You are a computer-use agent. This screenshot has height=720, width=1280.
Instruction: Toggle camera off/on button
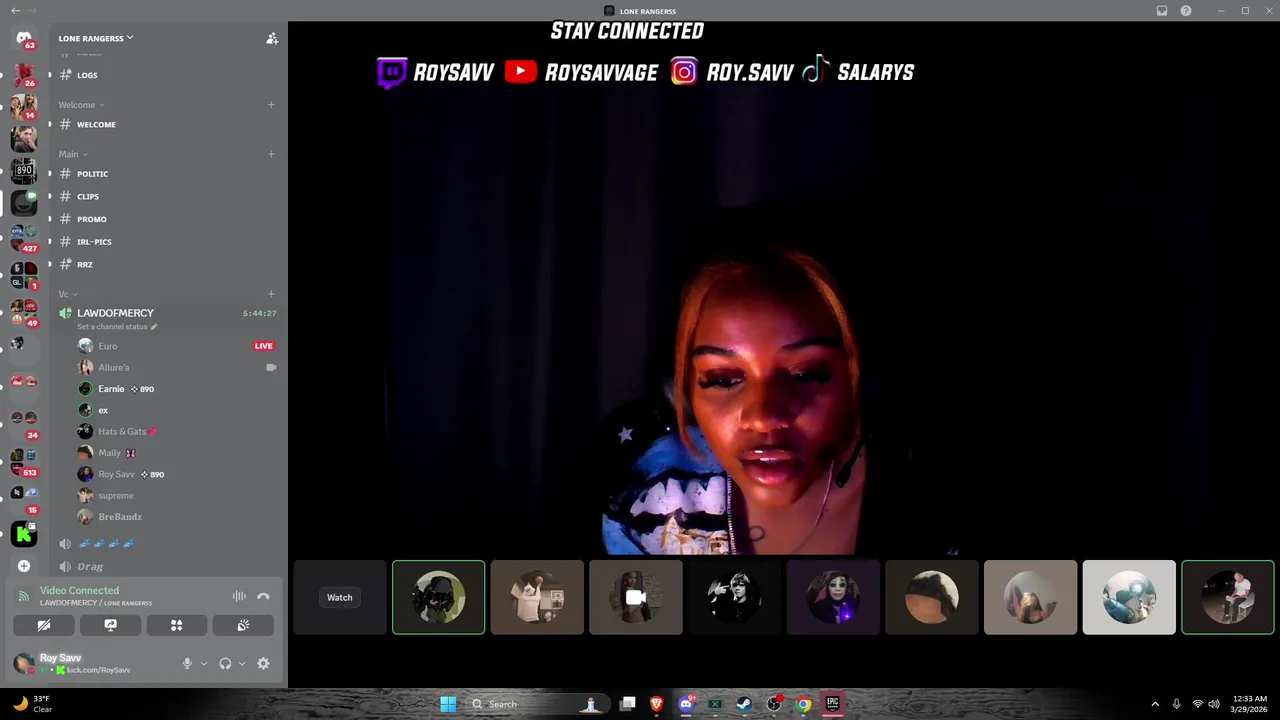point(44,625)
